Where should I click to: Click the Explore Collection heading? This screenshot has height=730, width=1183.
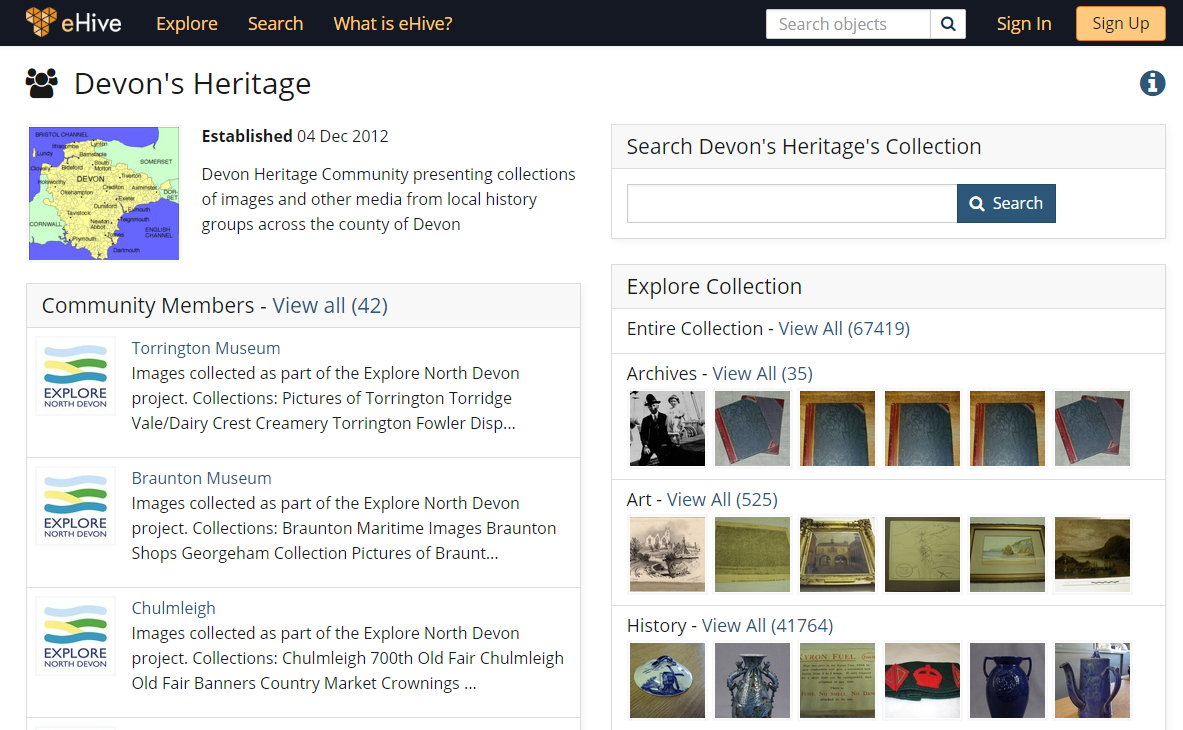click(x=714, y=287)
